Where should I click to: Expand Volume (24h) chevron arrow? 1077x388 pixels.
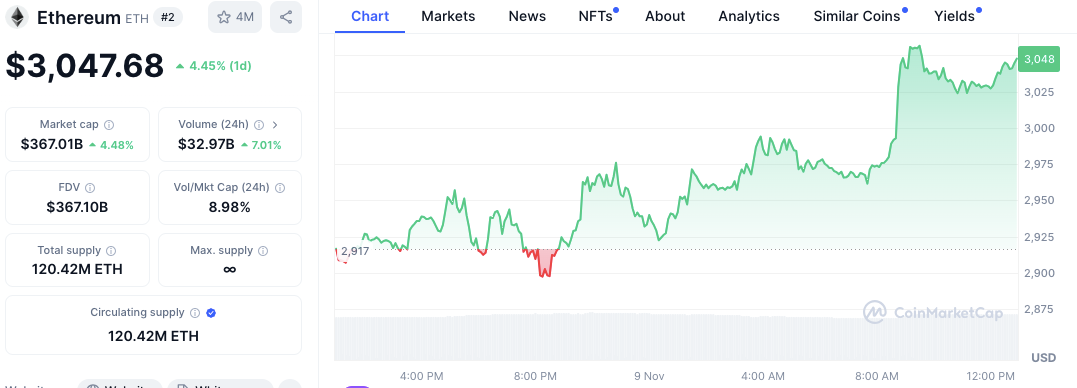(x=275, y=125)
